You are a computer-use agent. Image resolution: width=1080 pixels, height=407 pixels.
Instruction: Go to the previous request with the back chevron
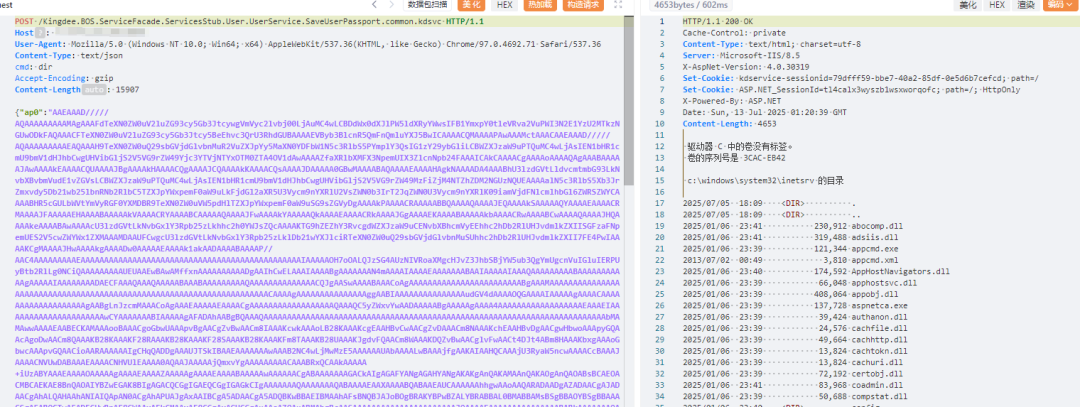click(x=373, y=5)
